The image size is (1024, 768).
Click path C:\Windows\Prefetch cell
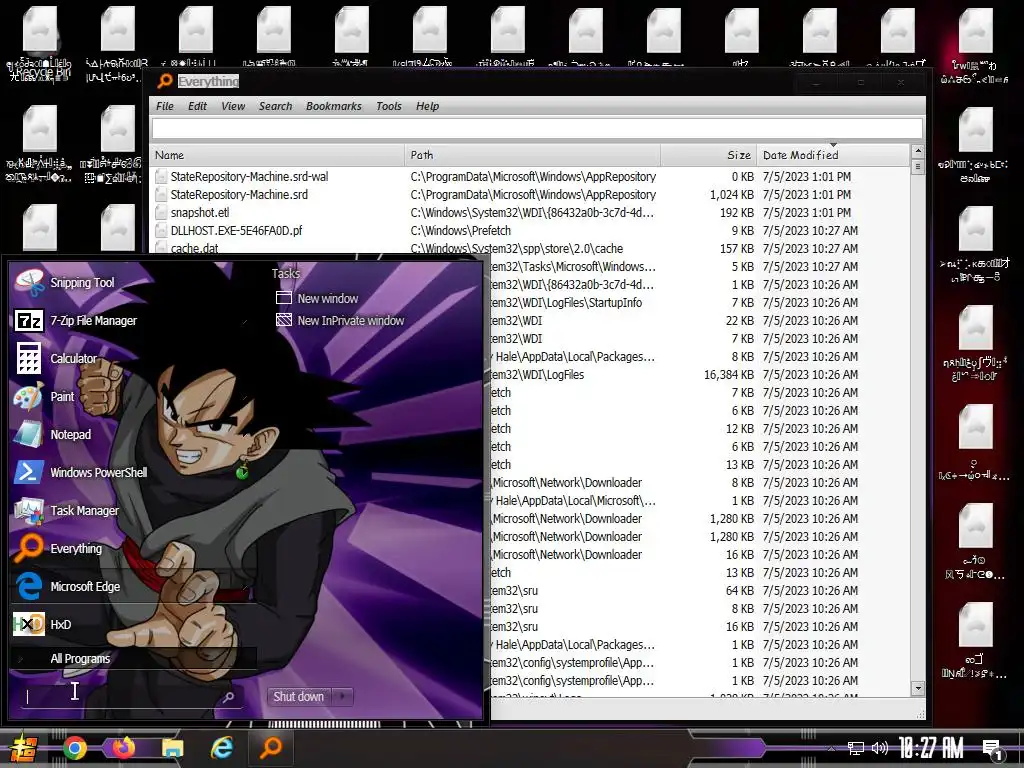(x=460, y=231)
